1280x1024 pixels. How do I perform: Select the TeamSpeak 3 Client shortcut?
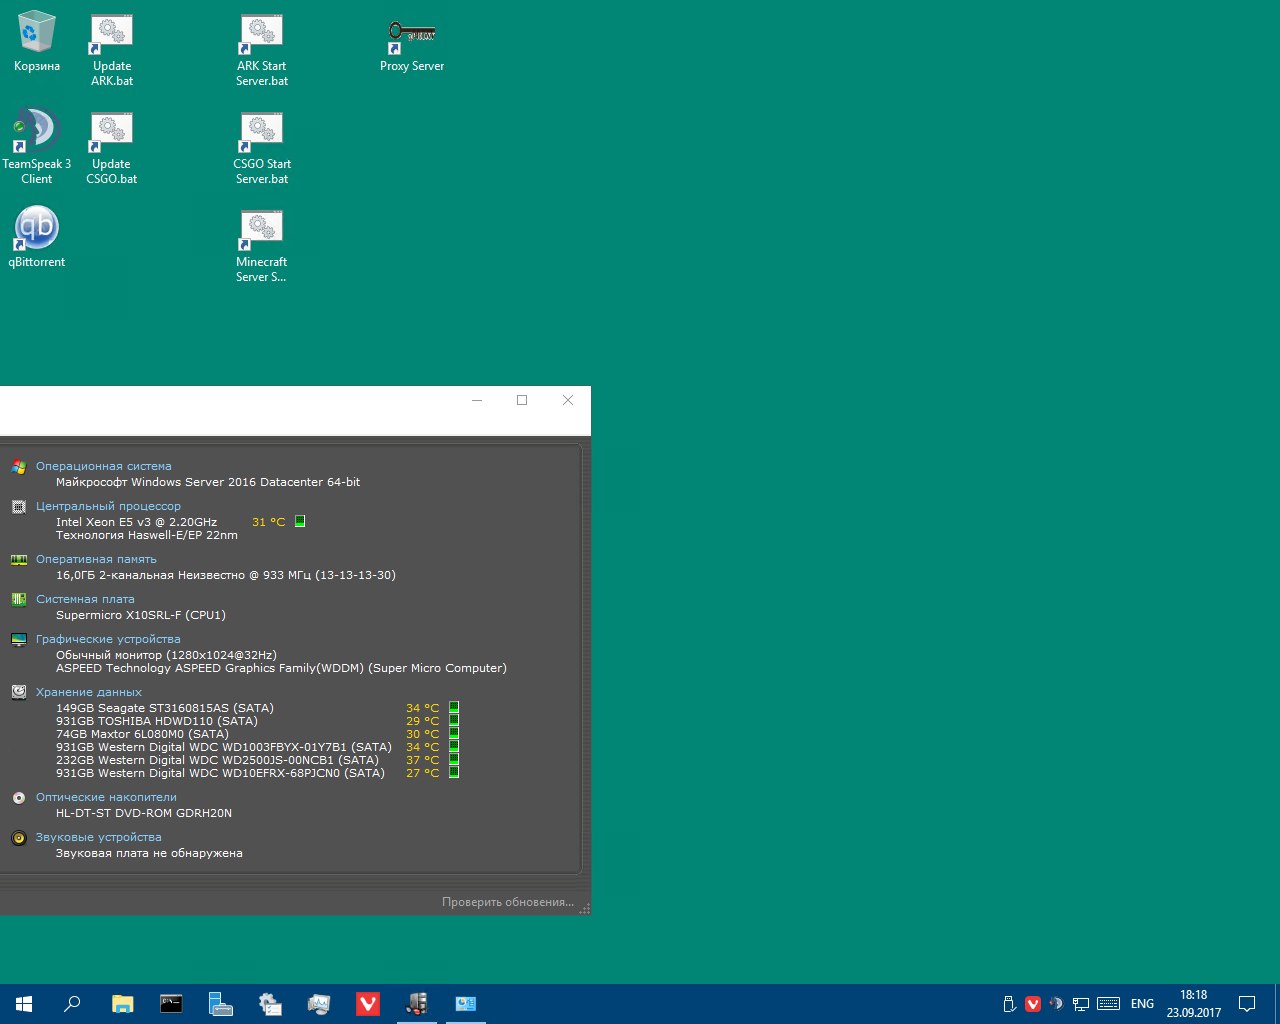point(36,146)
